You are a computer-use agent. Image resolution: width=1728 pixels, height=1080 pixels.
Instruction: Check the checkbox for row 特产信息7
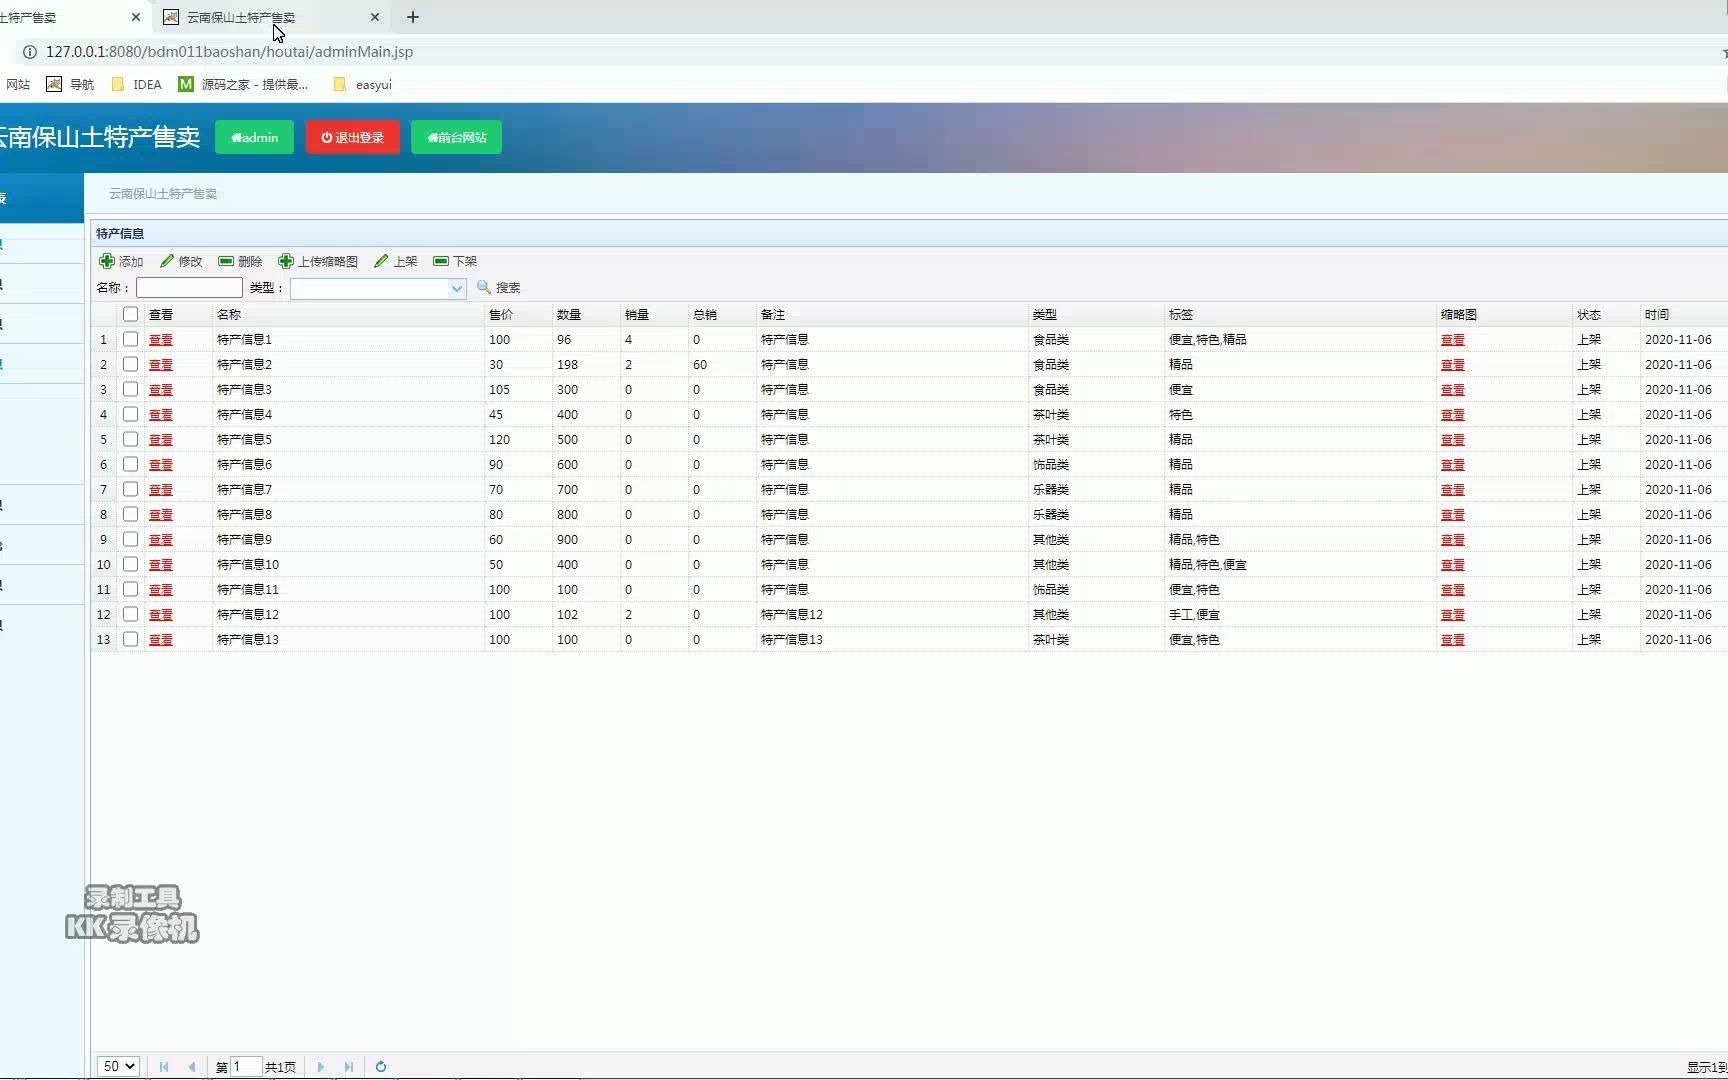click(x=130, y=489)
